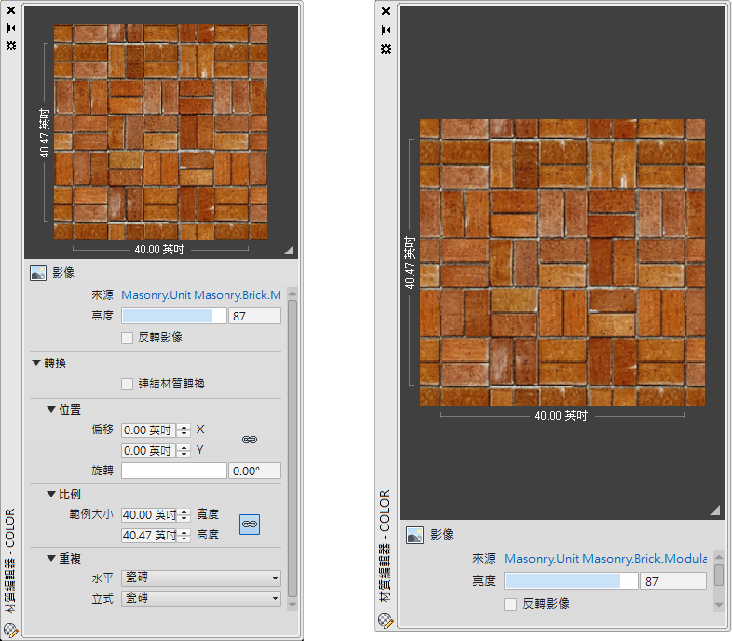
Task: Click the offset X value field
Action: click(148, 430)
